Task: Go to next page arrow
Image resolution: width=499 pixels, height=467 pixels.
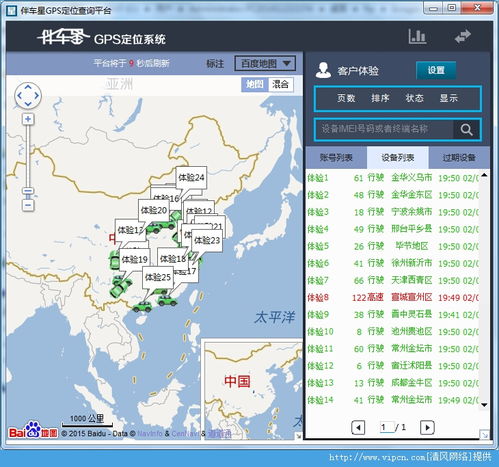Action: (427, 427)
